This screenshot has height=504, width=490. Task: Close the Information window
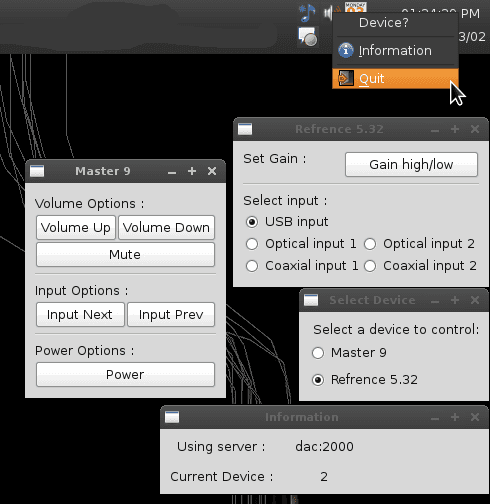tap(475, 417)
